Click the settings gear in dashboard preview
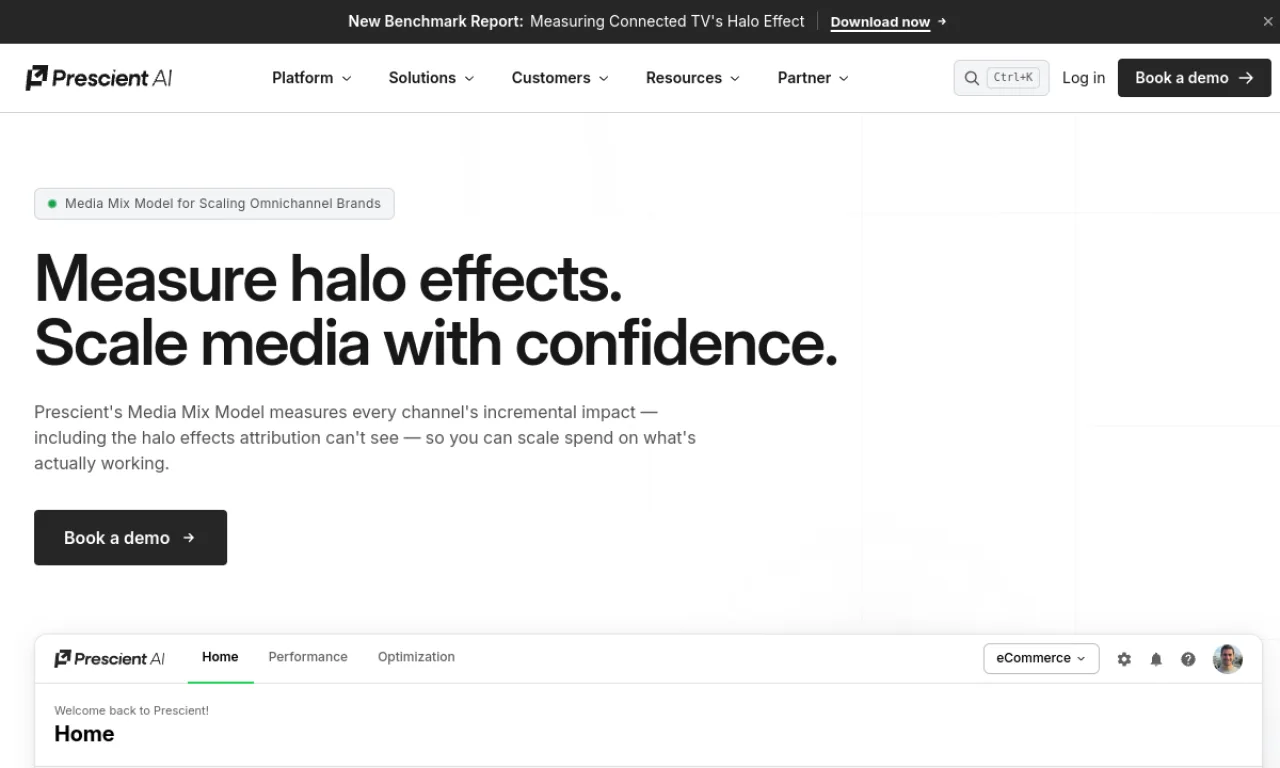 coord(1124,659)
